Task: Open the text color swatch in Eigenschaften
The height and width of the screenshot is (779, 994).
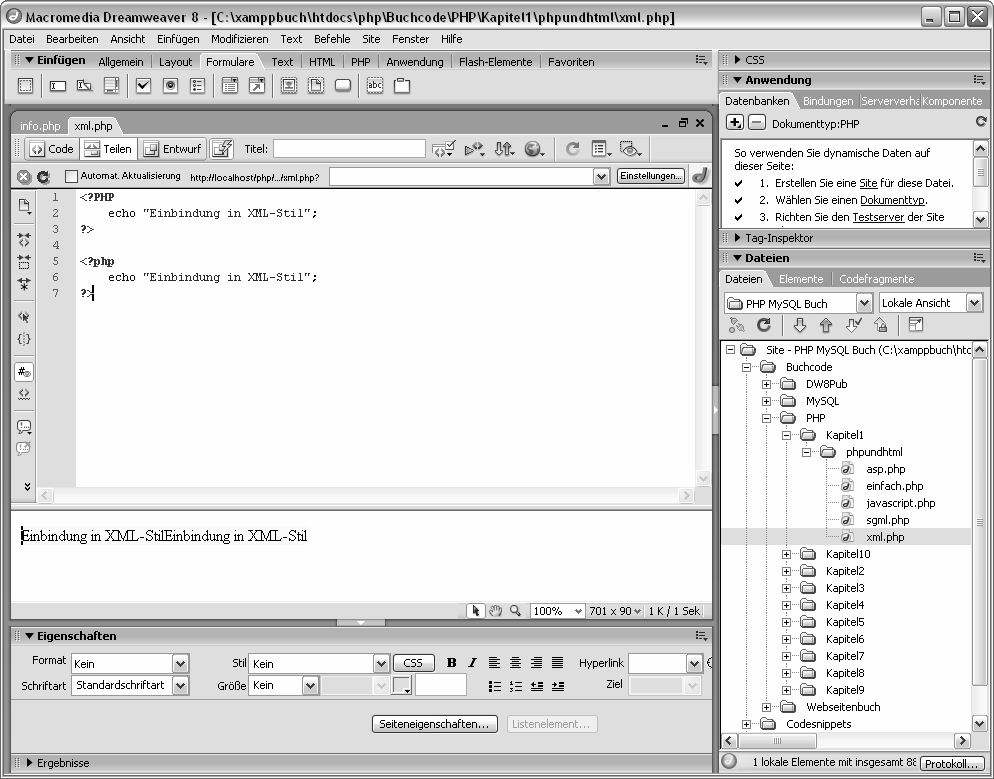Action: [x=402, y=686]
